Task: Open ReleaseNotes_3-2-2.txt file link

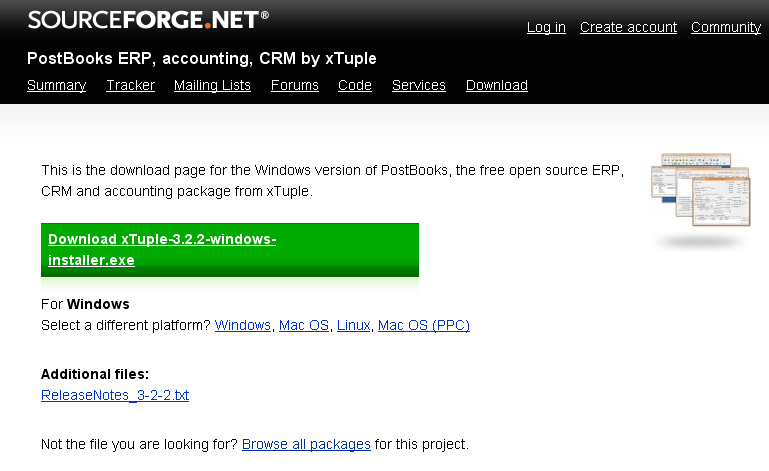Action: point(115,395)
